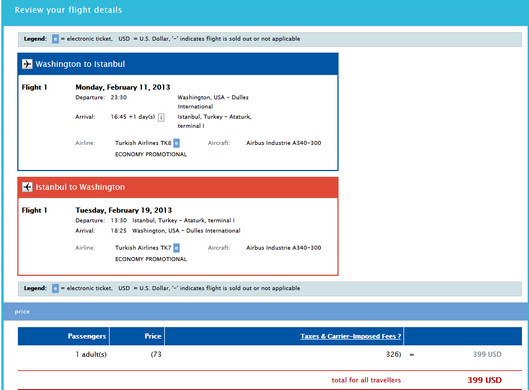This screenshot has height=390, width=529.
Task: Click ECONOMY PROMOTIONAL under Turkish Airlines TK7
Action: tap(151, 259)
